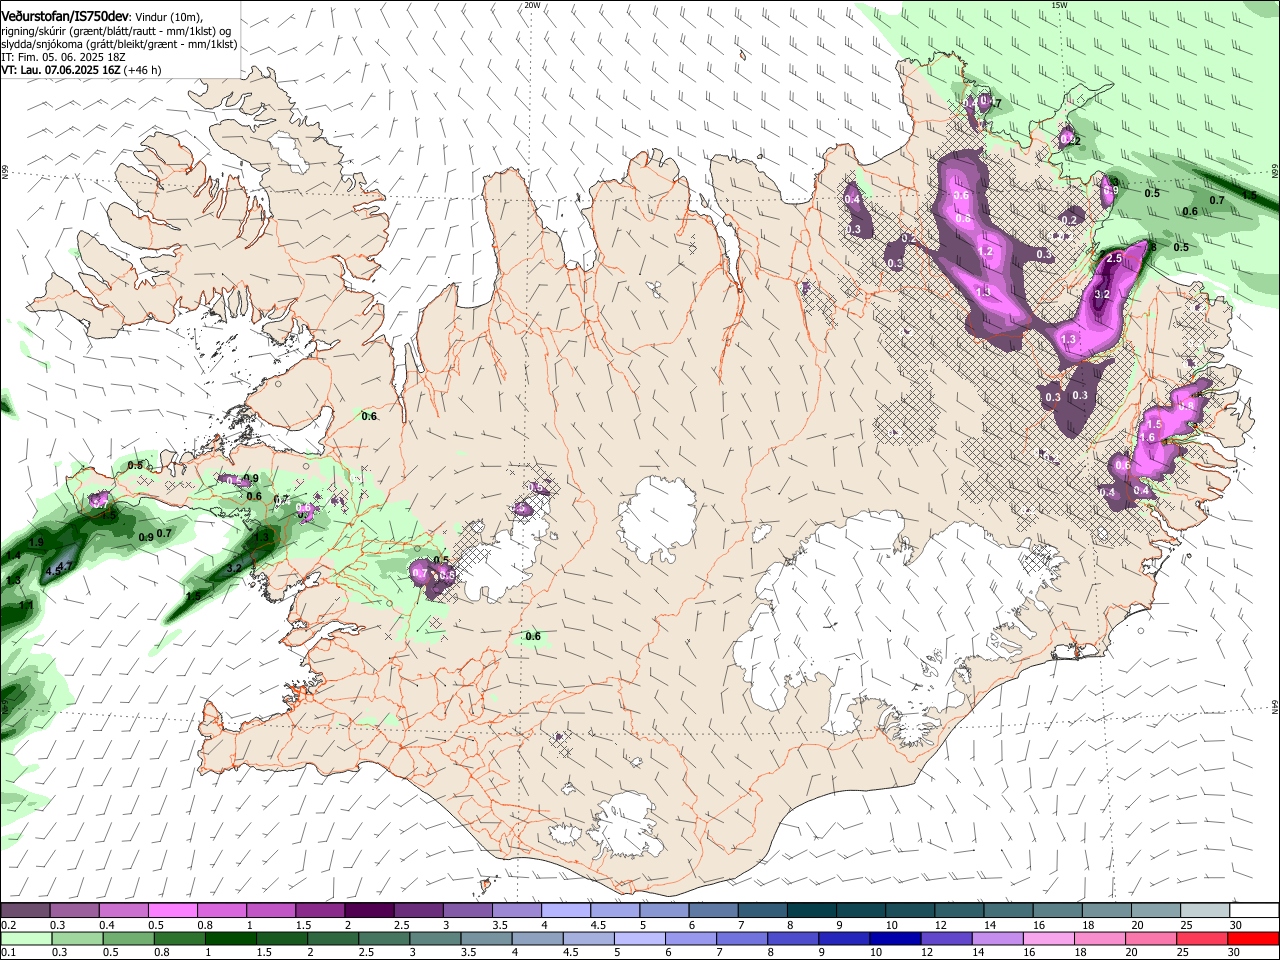Viewport: 1280px width, 960px height.
Task: Click the '1.6' snow value in the east
Action: pos(1148,437)
